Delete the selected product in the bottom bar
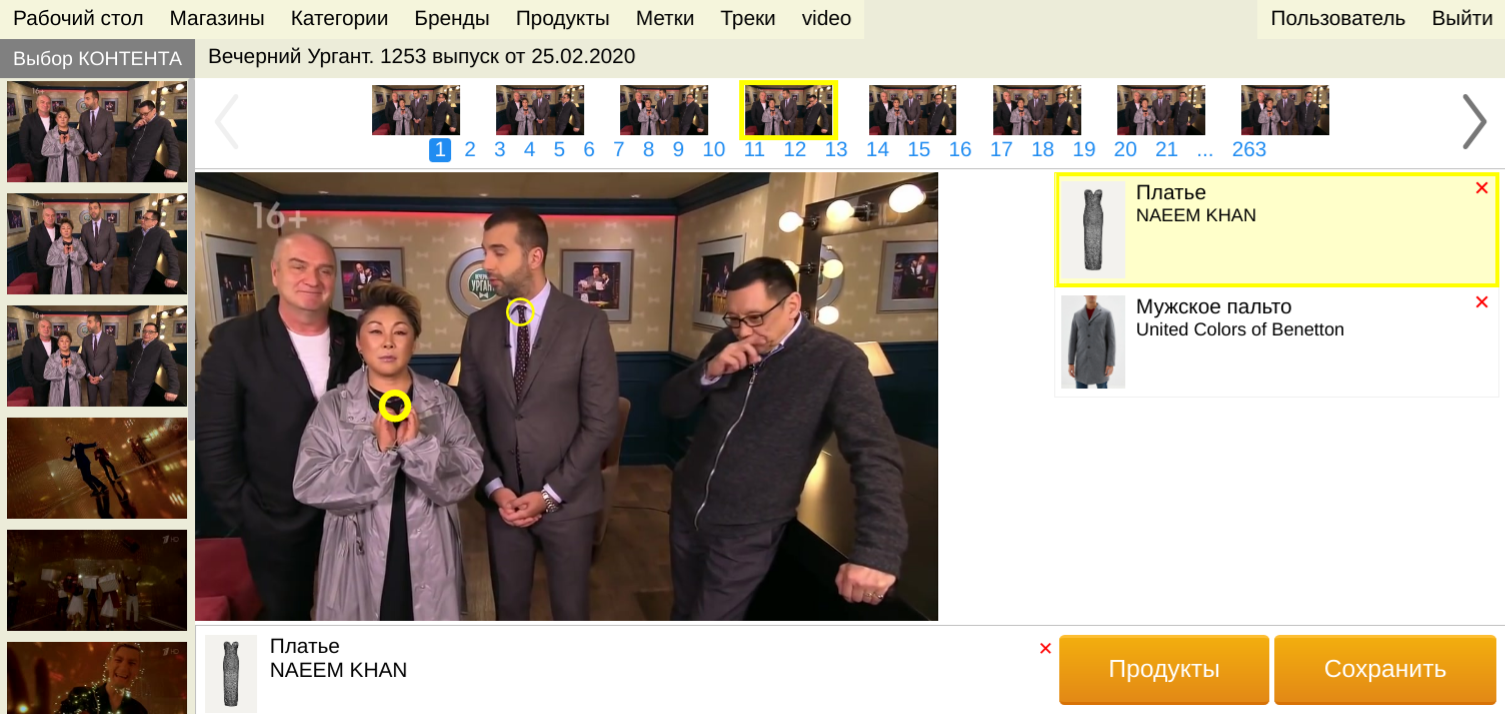Screen dimensions: 1505x714 coord(1045,648)
